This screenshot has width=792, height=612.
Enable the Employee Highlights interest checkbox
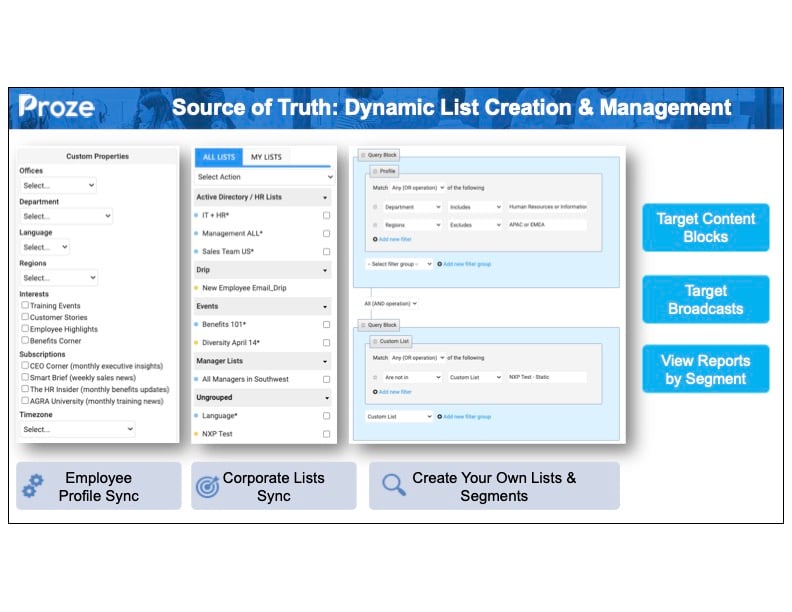pyautogui.click(x=25, y=328)
